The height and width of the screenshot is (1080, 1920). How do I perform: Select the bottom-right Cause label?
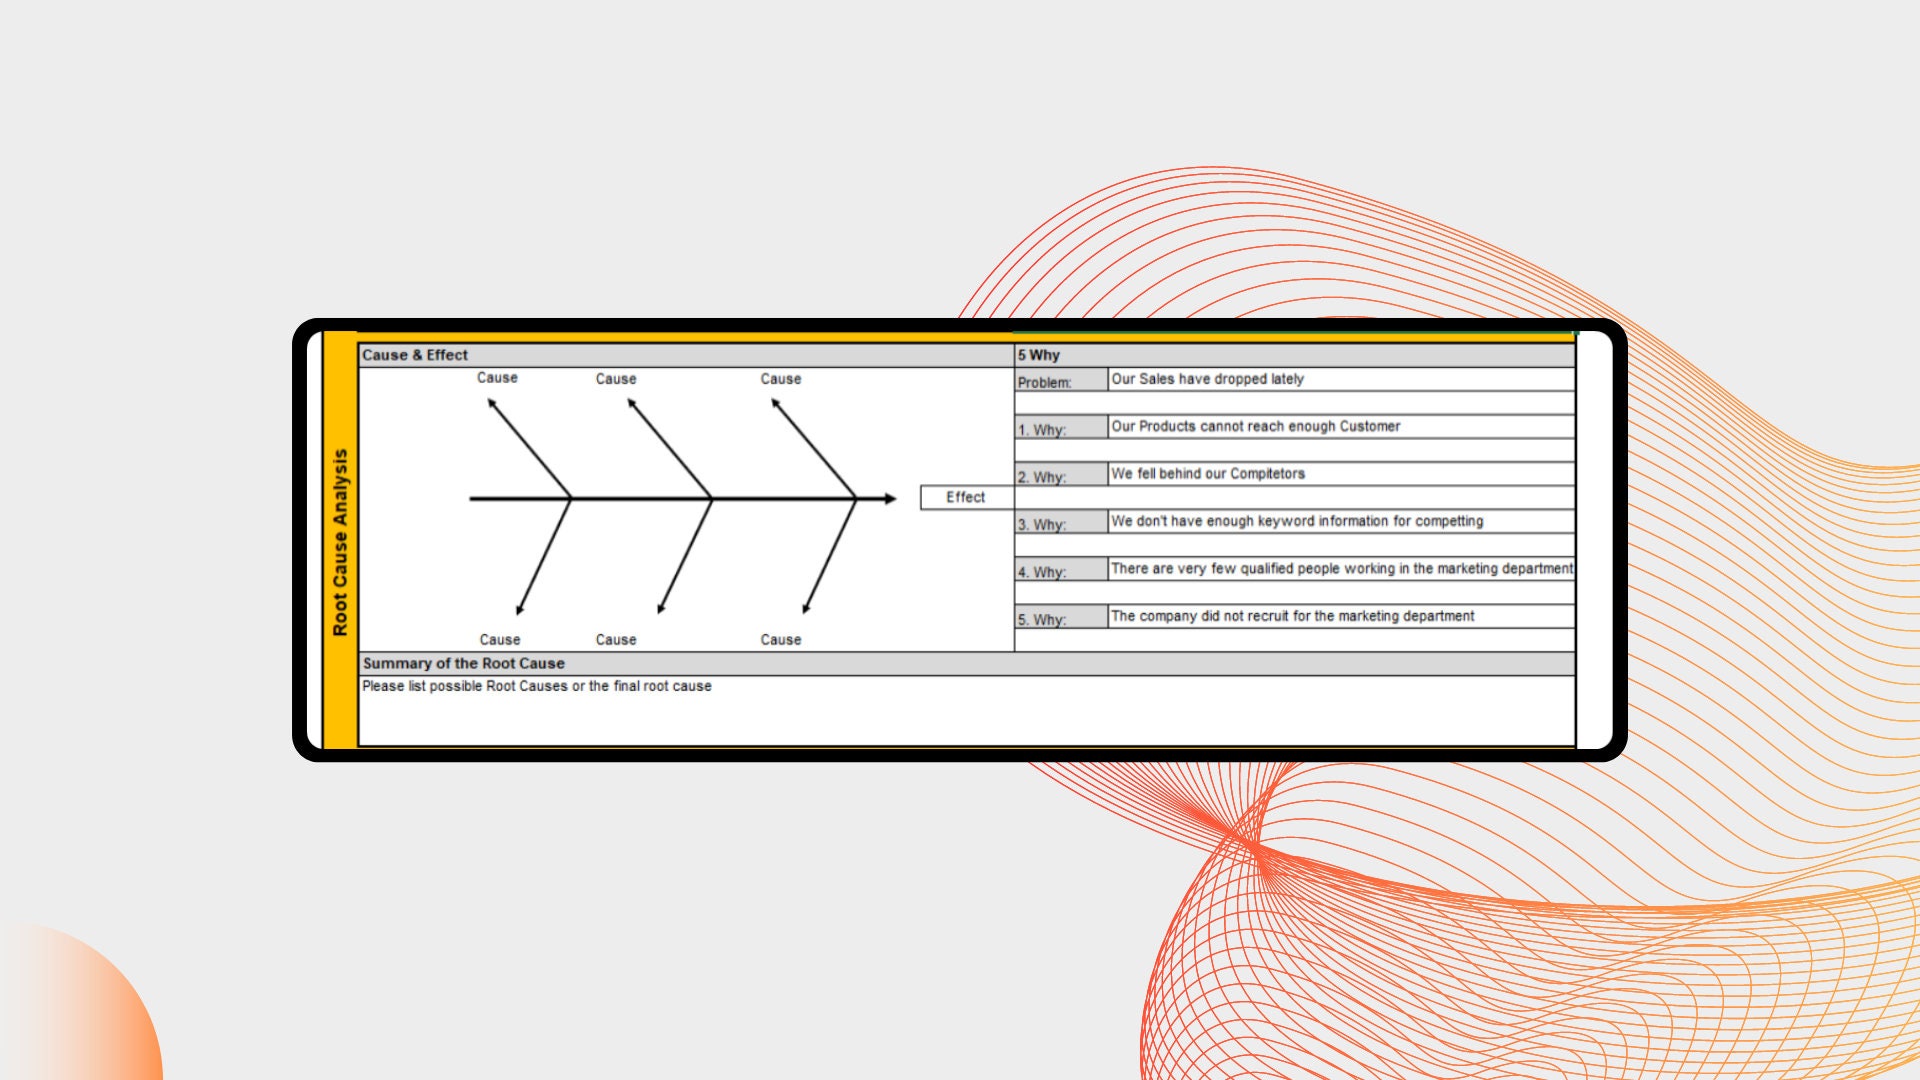click(781, 639)
